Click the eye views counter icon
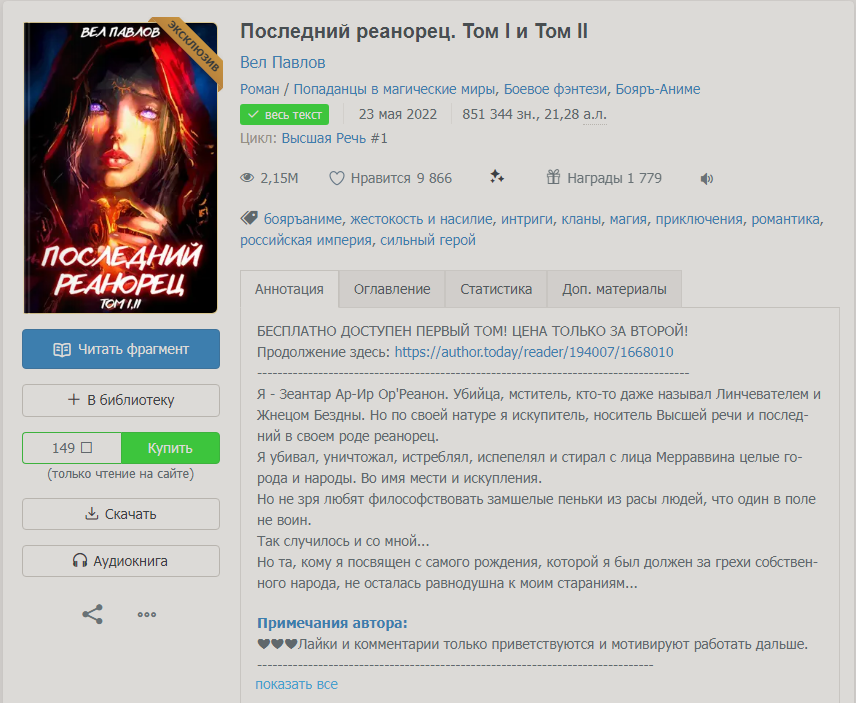856x703 pixels. point(247,178)
